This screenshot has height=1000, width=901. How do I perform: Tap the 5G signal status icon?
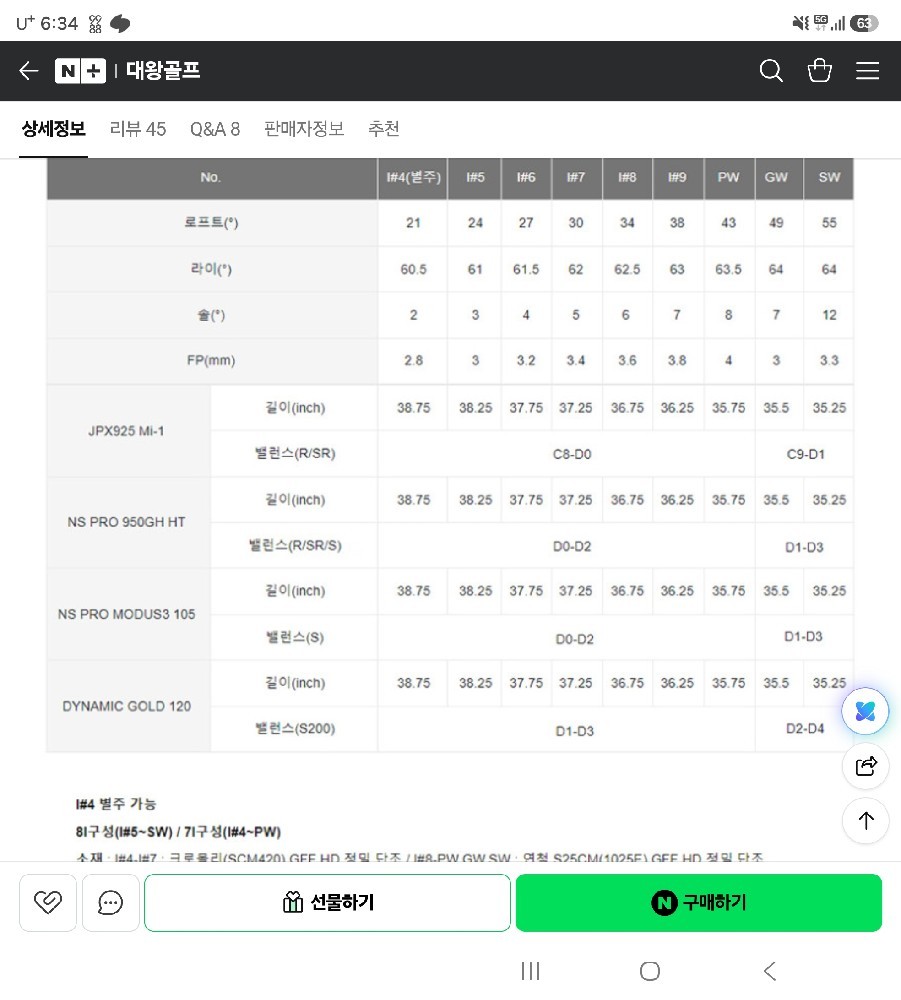point(821,24)
